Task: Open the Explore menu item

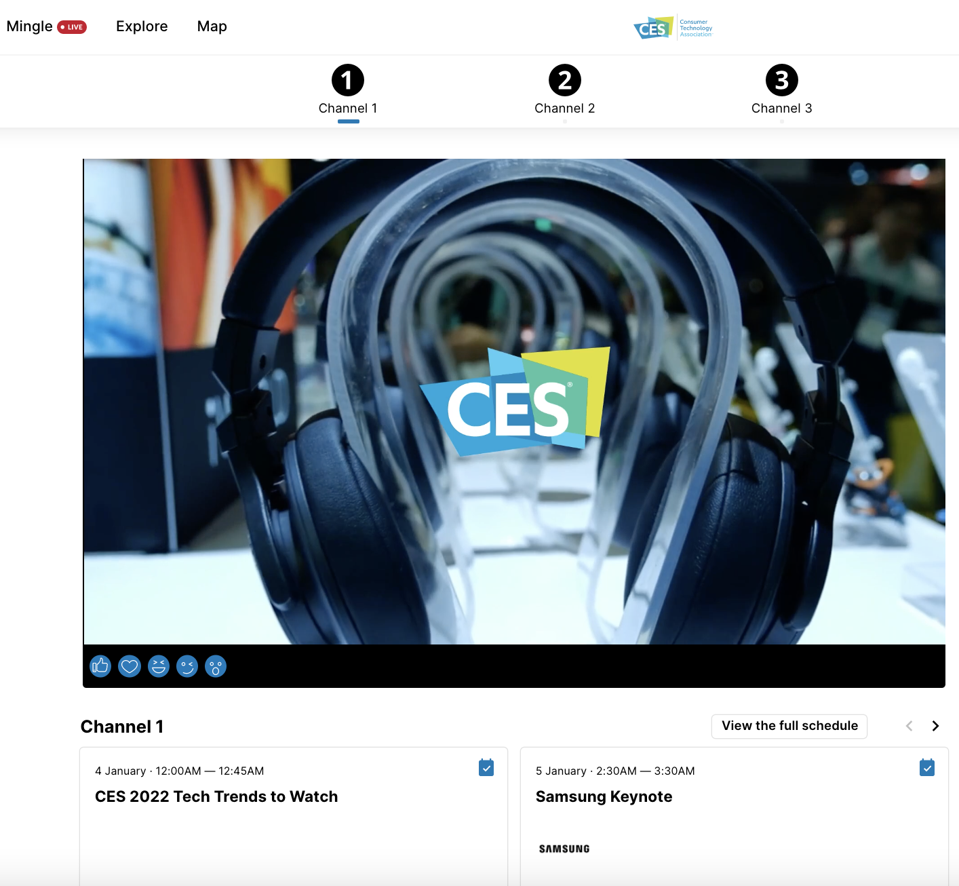Action: (x=141, y=26)
